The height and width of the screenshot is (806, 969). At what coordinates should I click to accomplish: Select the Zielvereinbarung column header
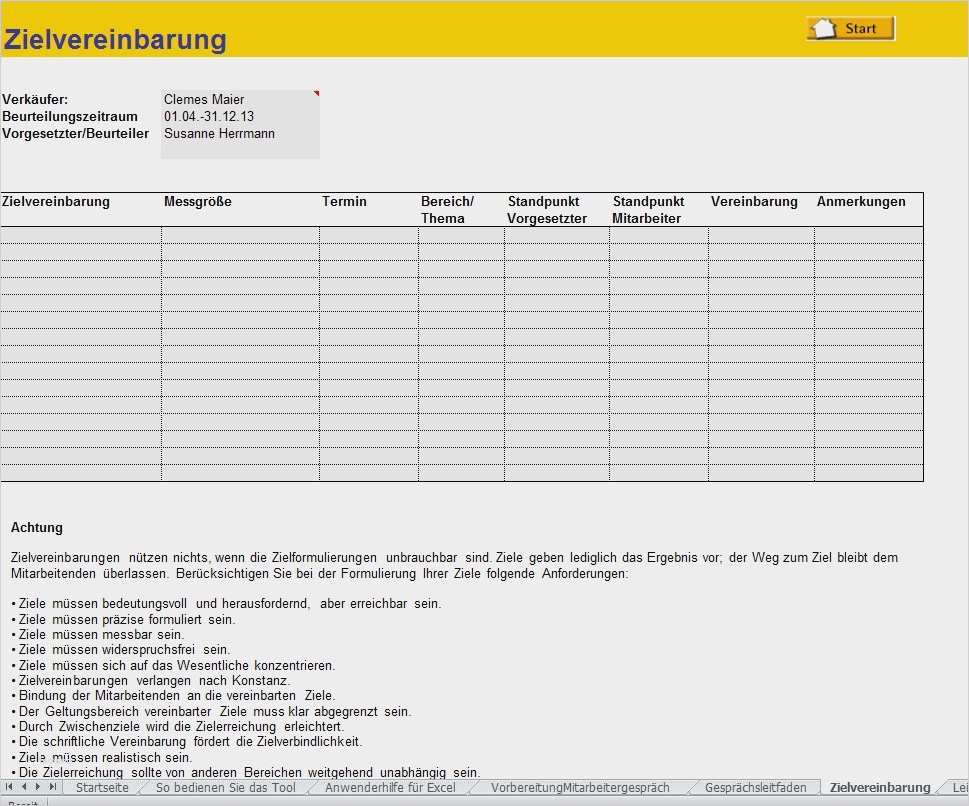pyautogui.click(x=56, y=202)
